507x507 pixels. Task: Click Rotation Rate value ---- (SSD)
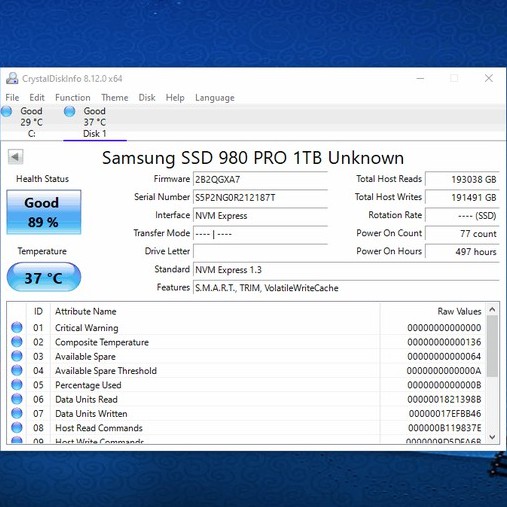[463, 215]
